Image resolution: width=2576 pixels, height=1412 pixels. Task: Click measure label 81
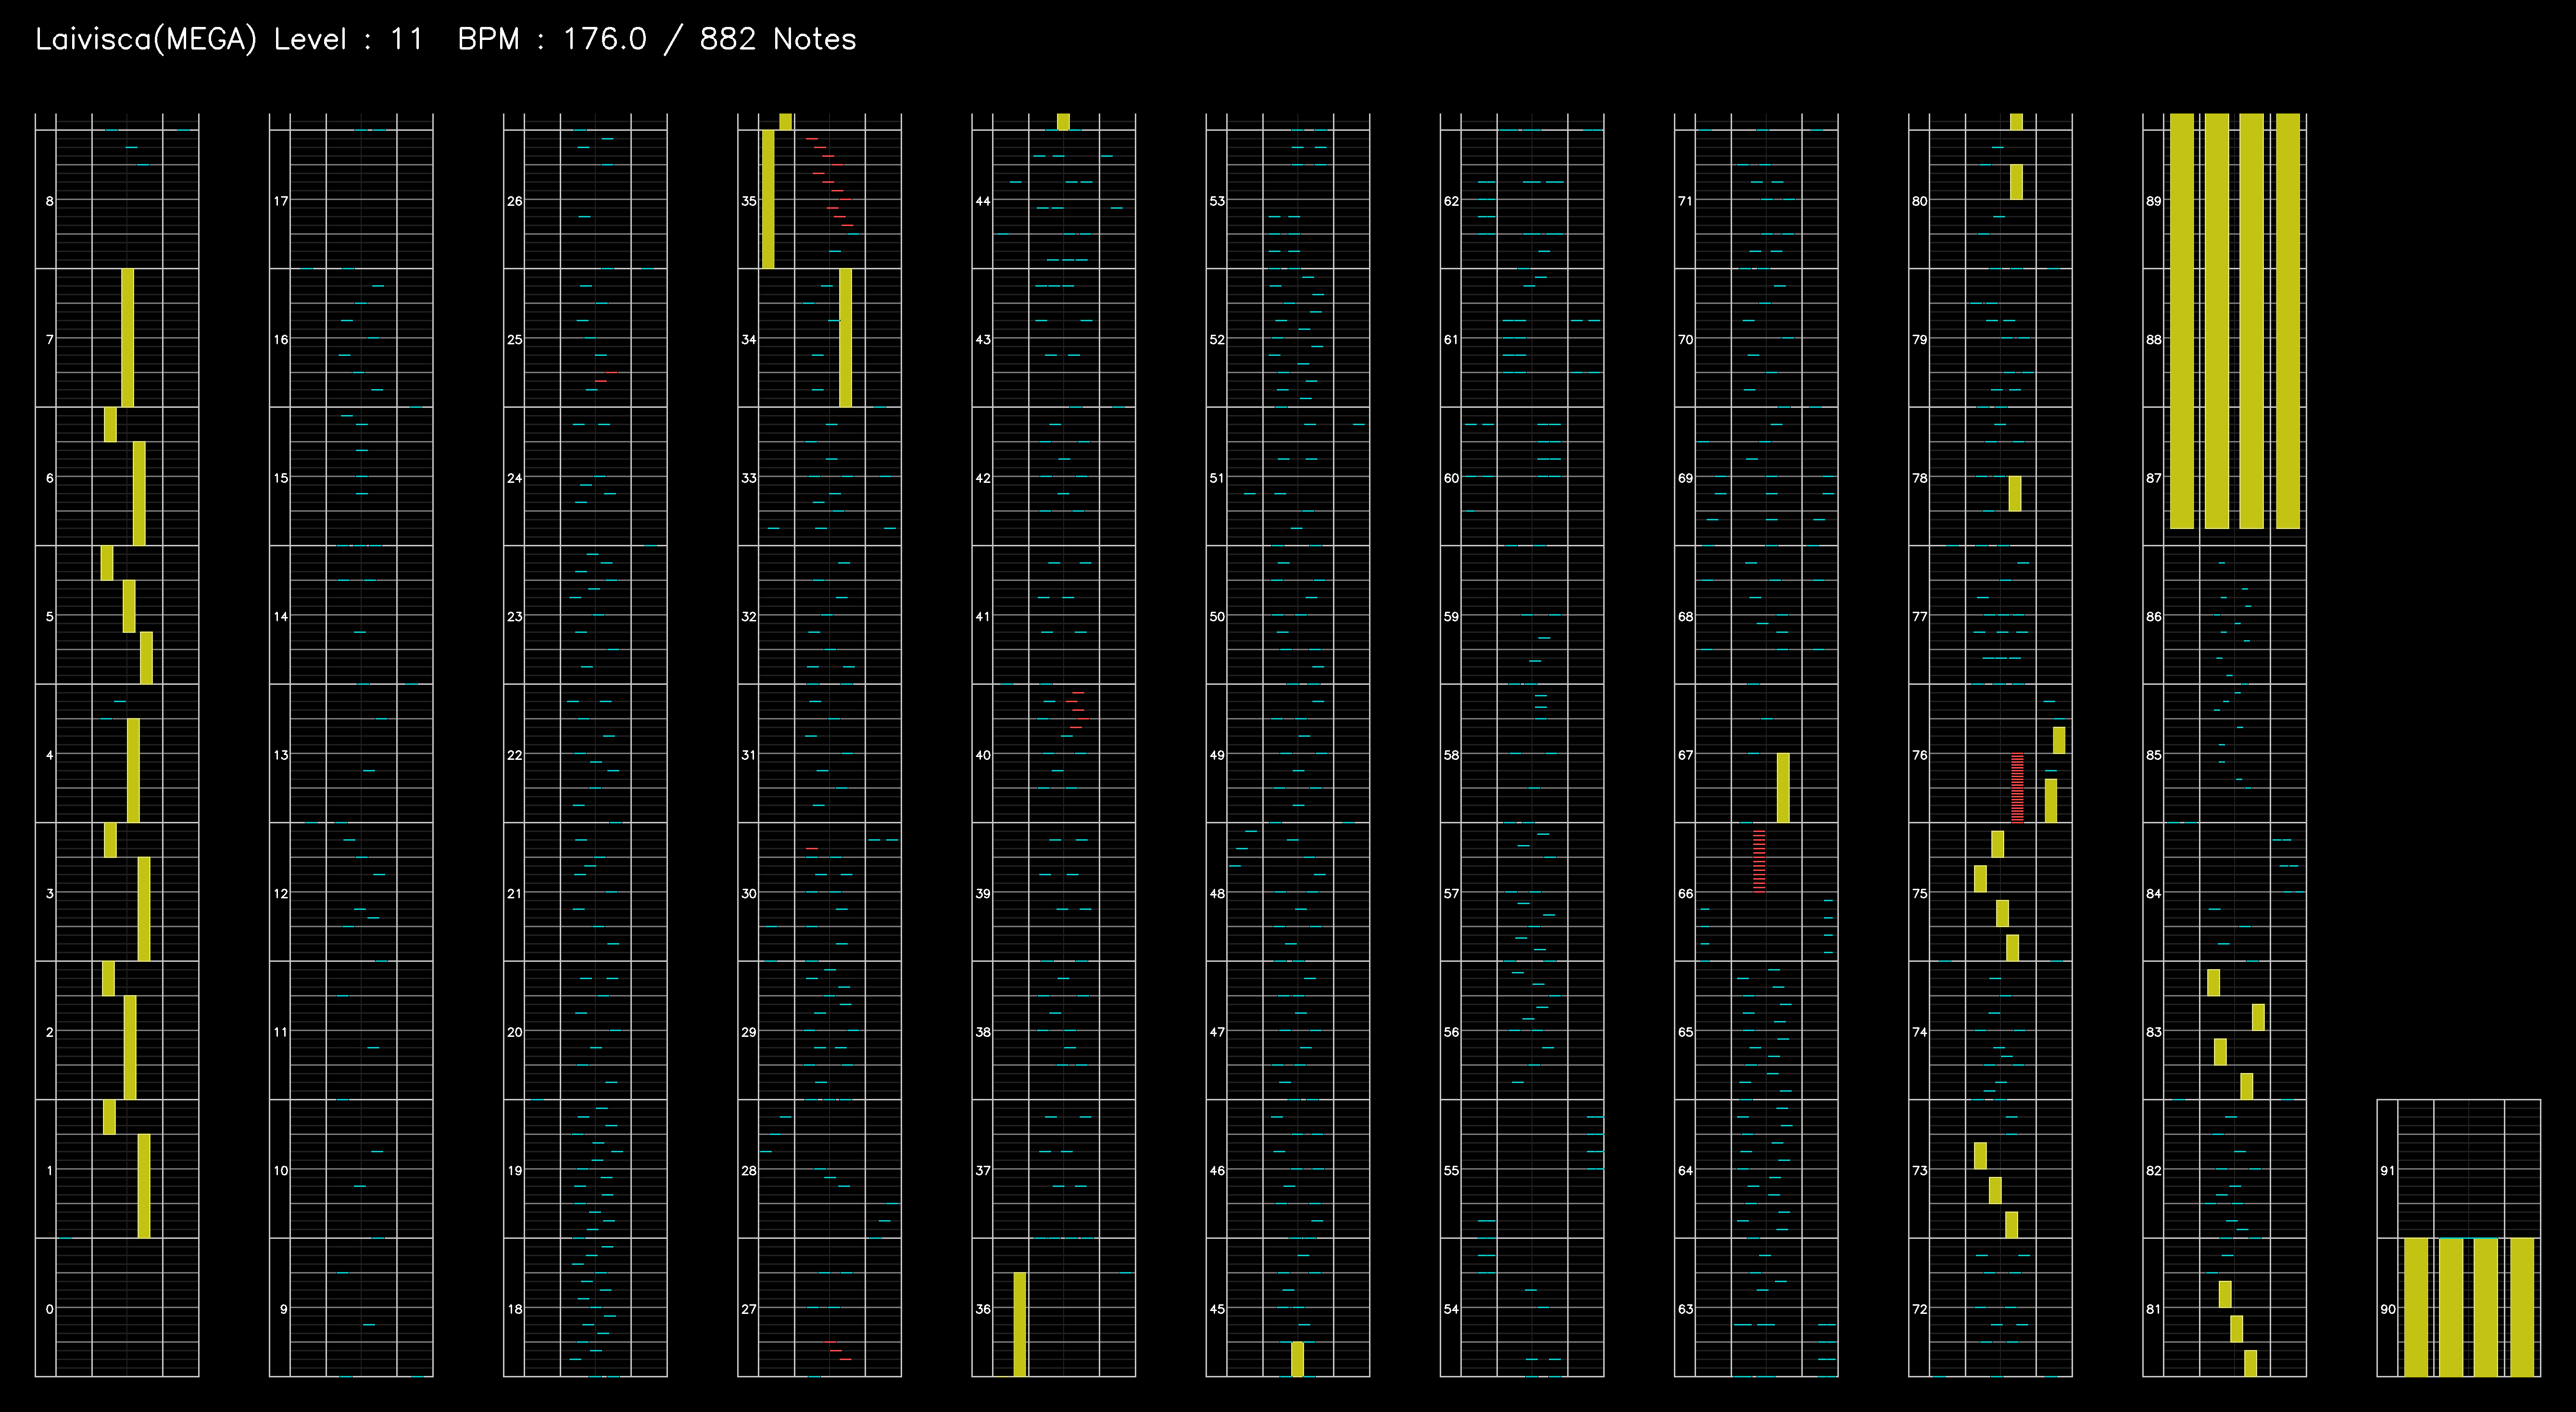click(x=2154, y=1309)
